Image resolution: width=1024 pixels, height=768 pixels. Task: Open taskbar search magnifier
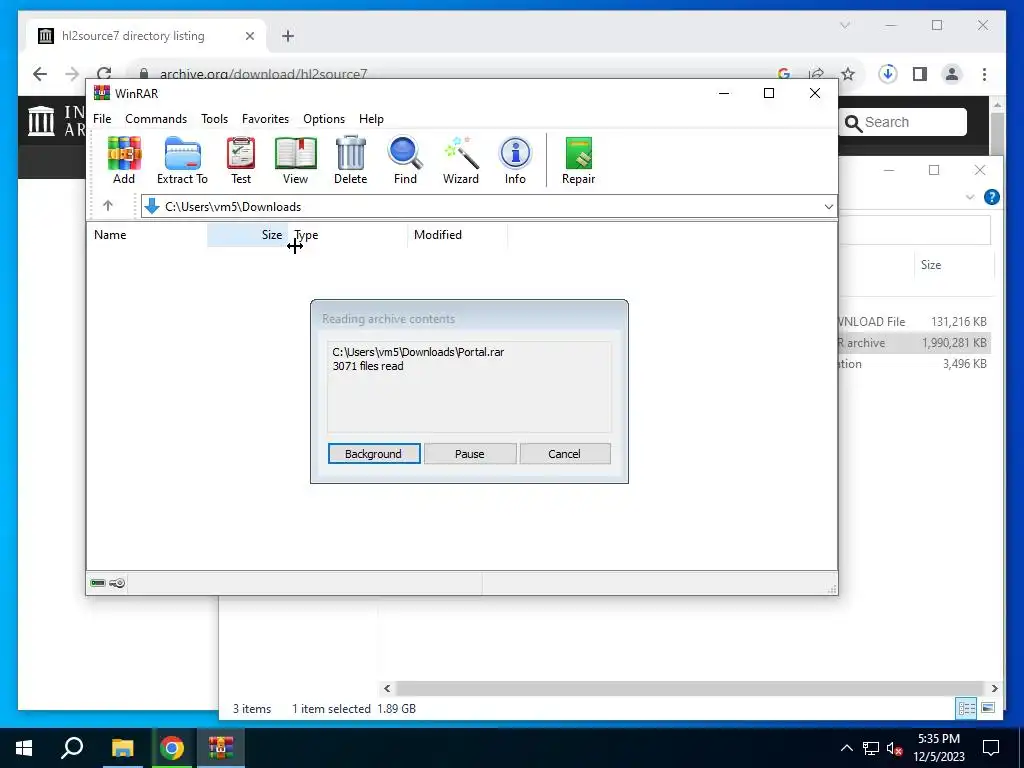(72, 748)
